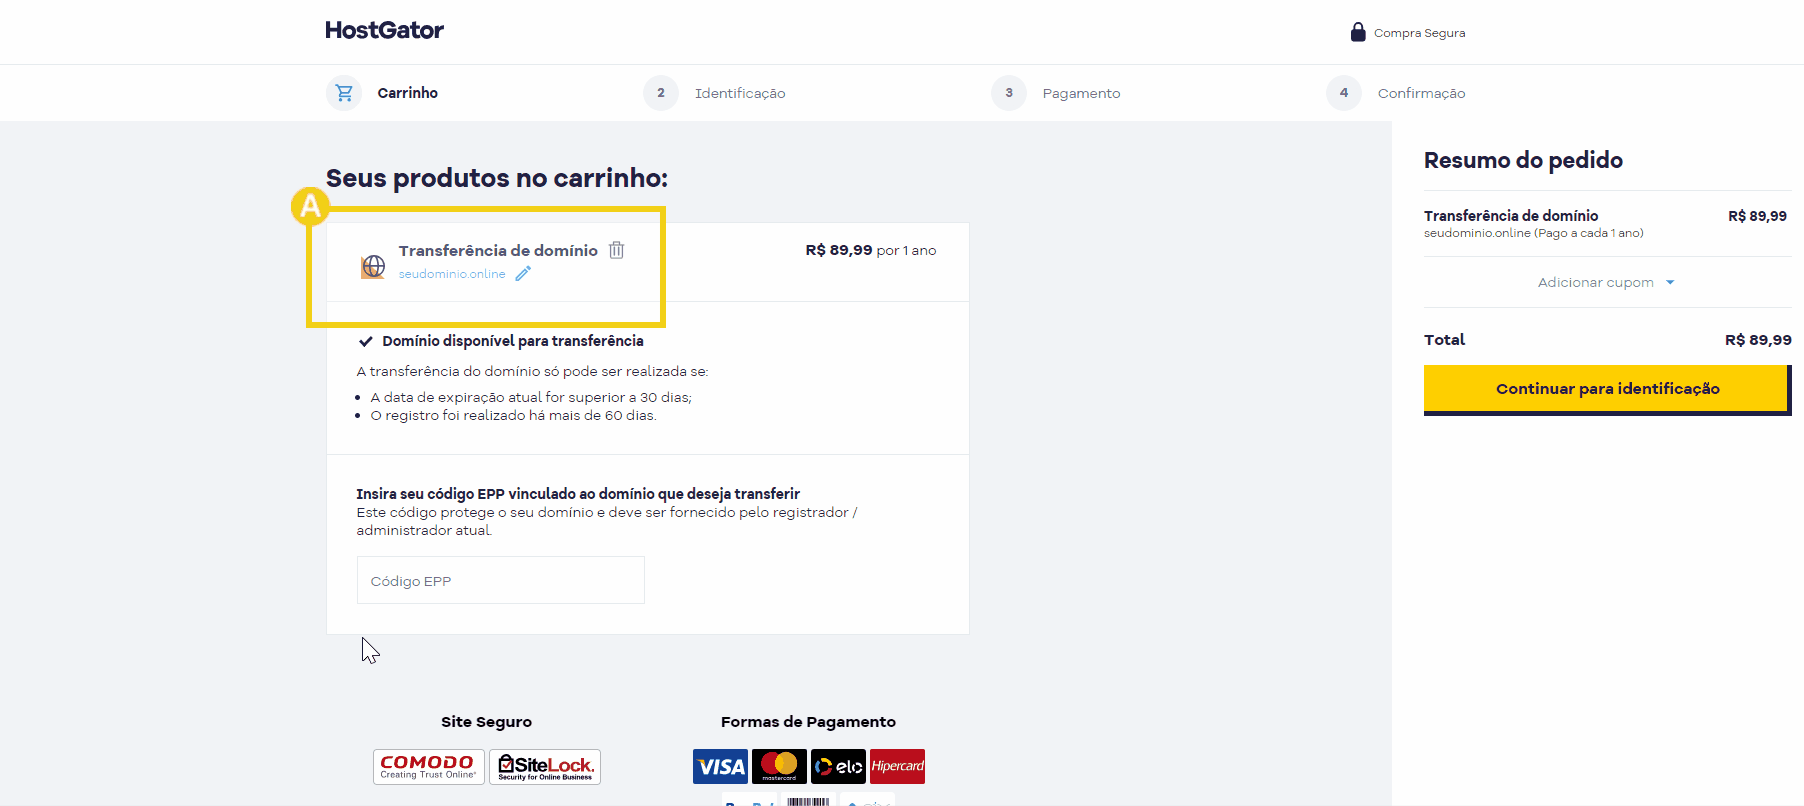
Task: Click the Mastercard payment logo
Action: pyautogui.click(x=779, y=767)
